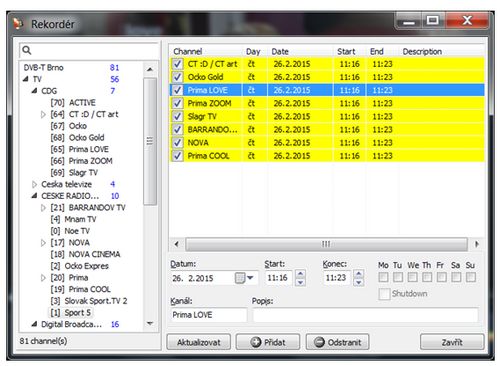The width and height of the screenshot is (500, 366).
Task: Click the recordings list scroll-right arrow
Action: (477, 244)
